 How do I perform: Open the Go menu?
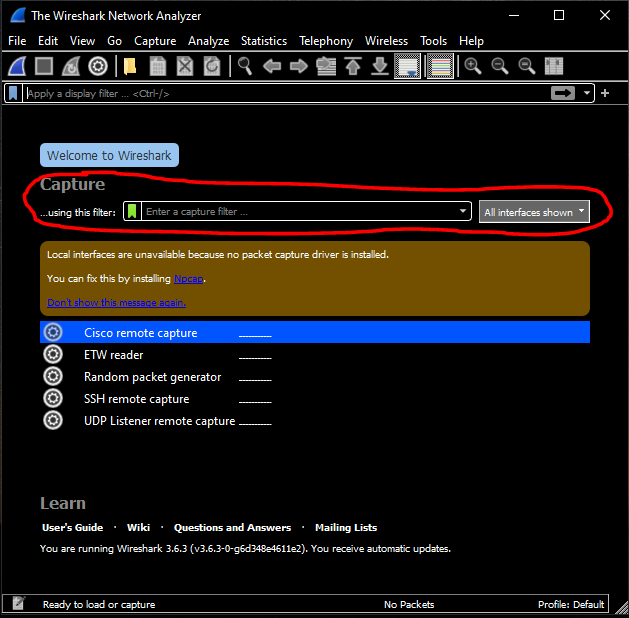(114, 41)
